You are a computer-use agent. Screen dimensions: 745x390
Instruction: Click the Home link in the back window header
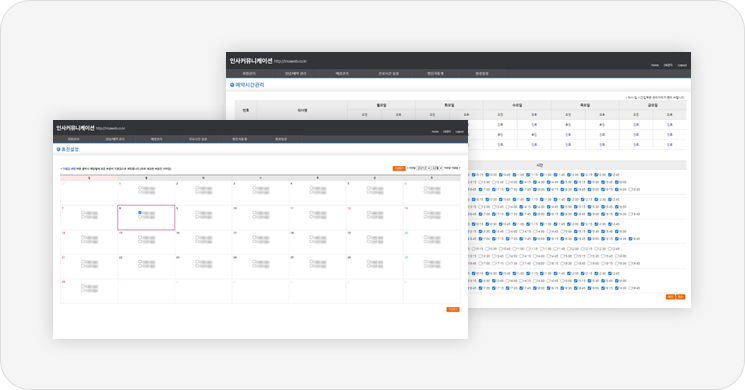(655, 65)
